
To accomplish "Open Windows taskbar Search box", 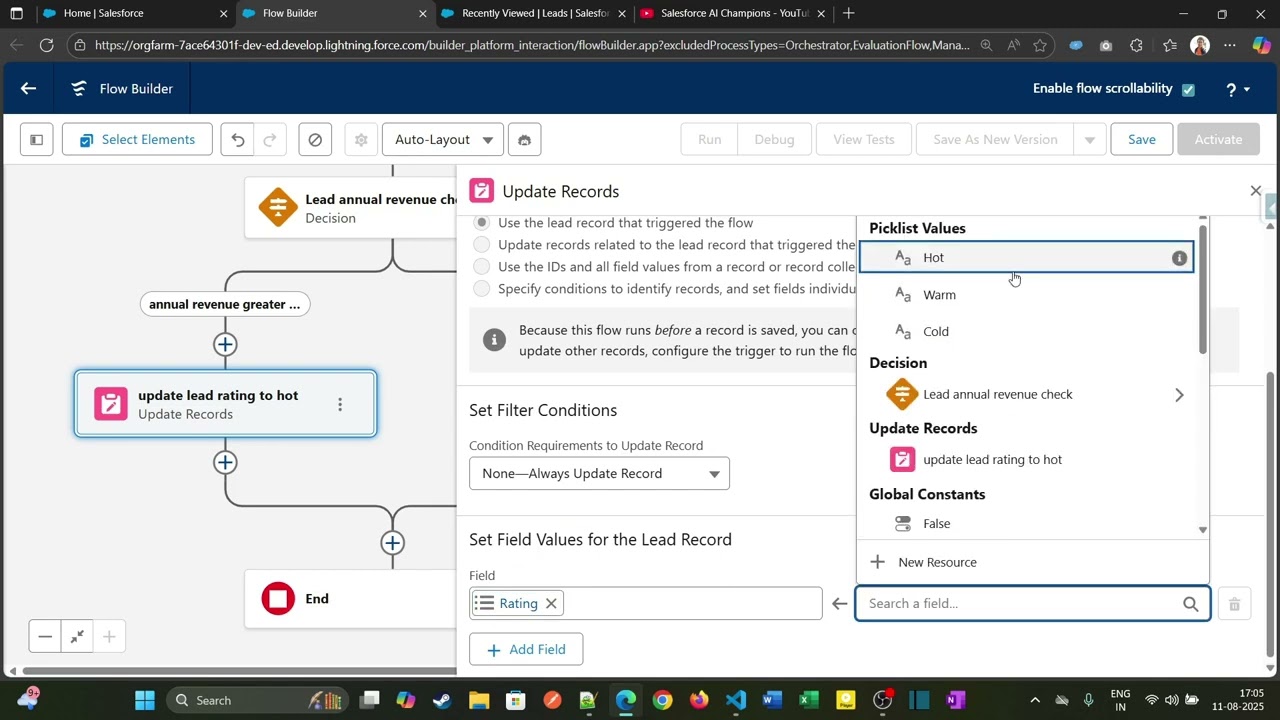I will click(x=255, y=700).
